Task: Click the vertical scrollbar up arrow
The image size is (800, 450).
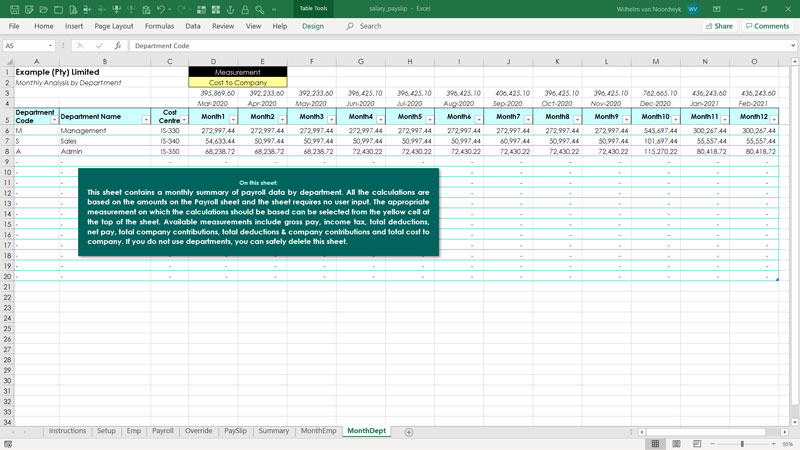Action: pyautogui.click(x=794, y=61)
